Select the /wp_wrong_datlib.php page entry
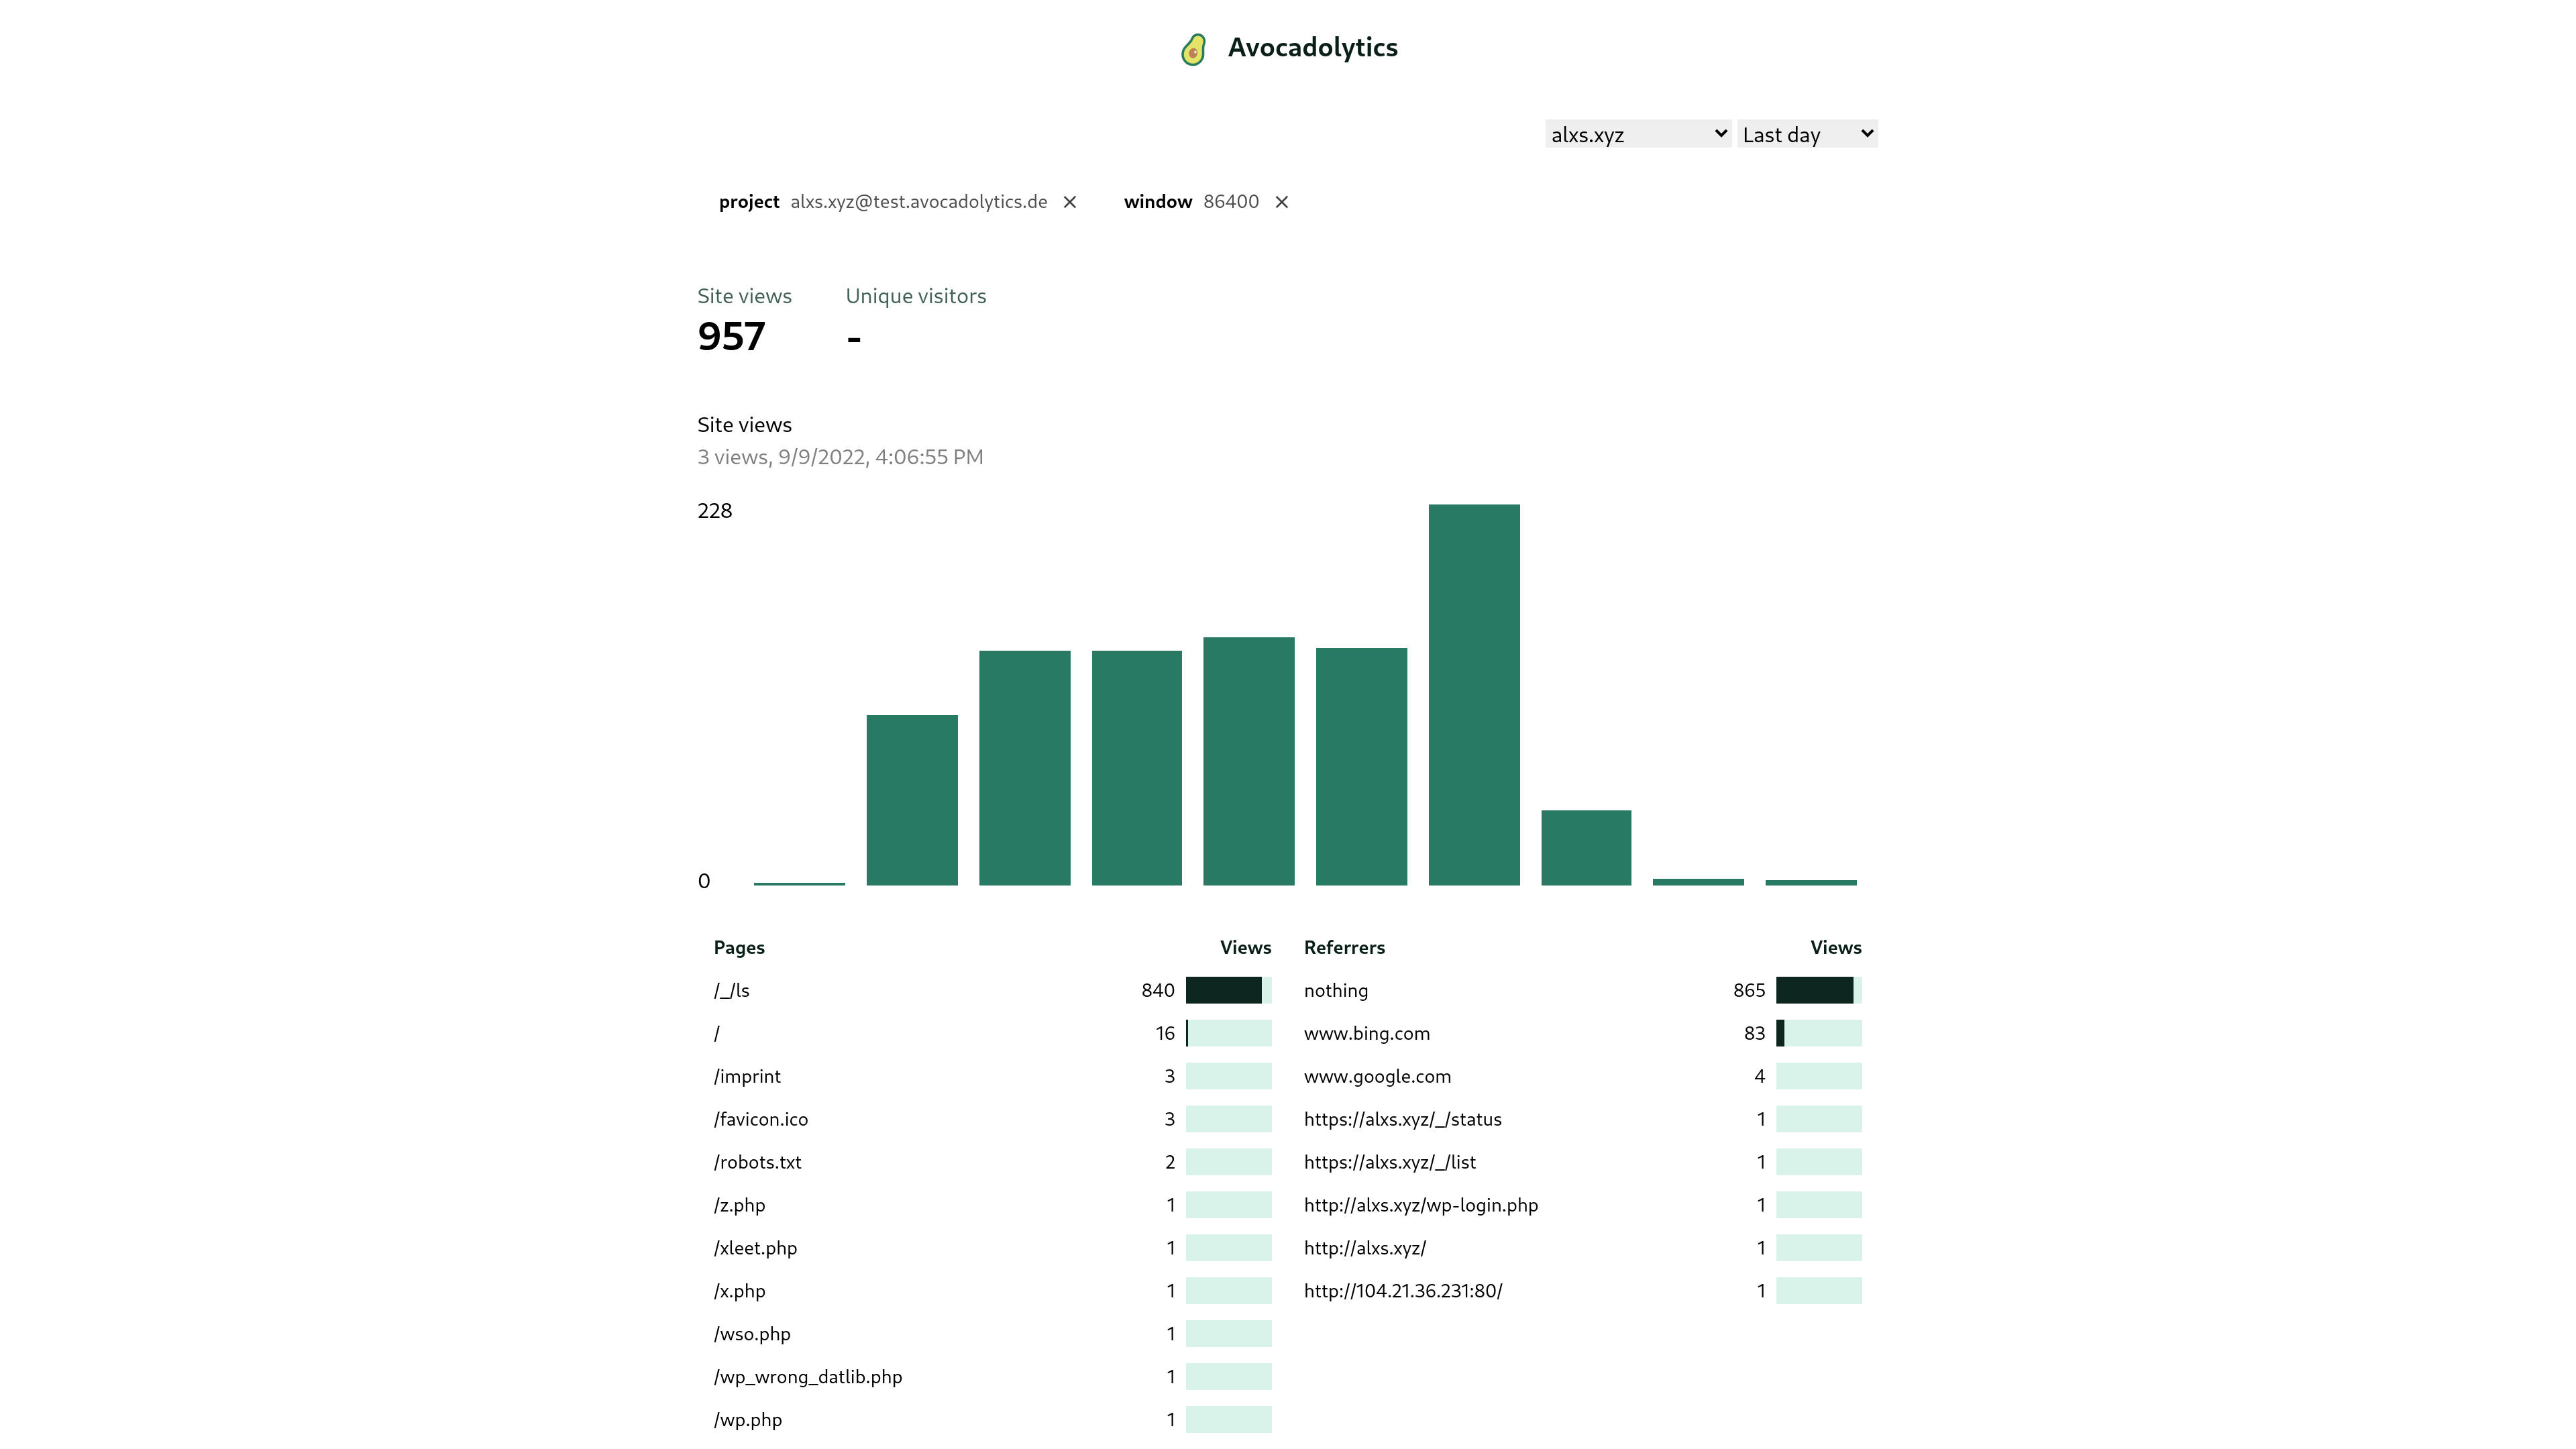This screenshot has width=2576, height=1449. click(x=808, y=1378)
